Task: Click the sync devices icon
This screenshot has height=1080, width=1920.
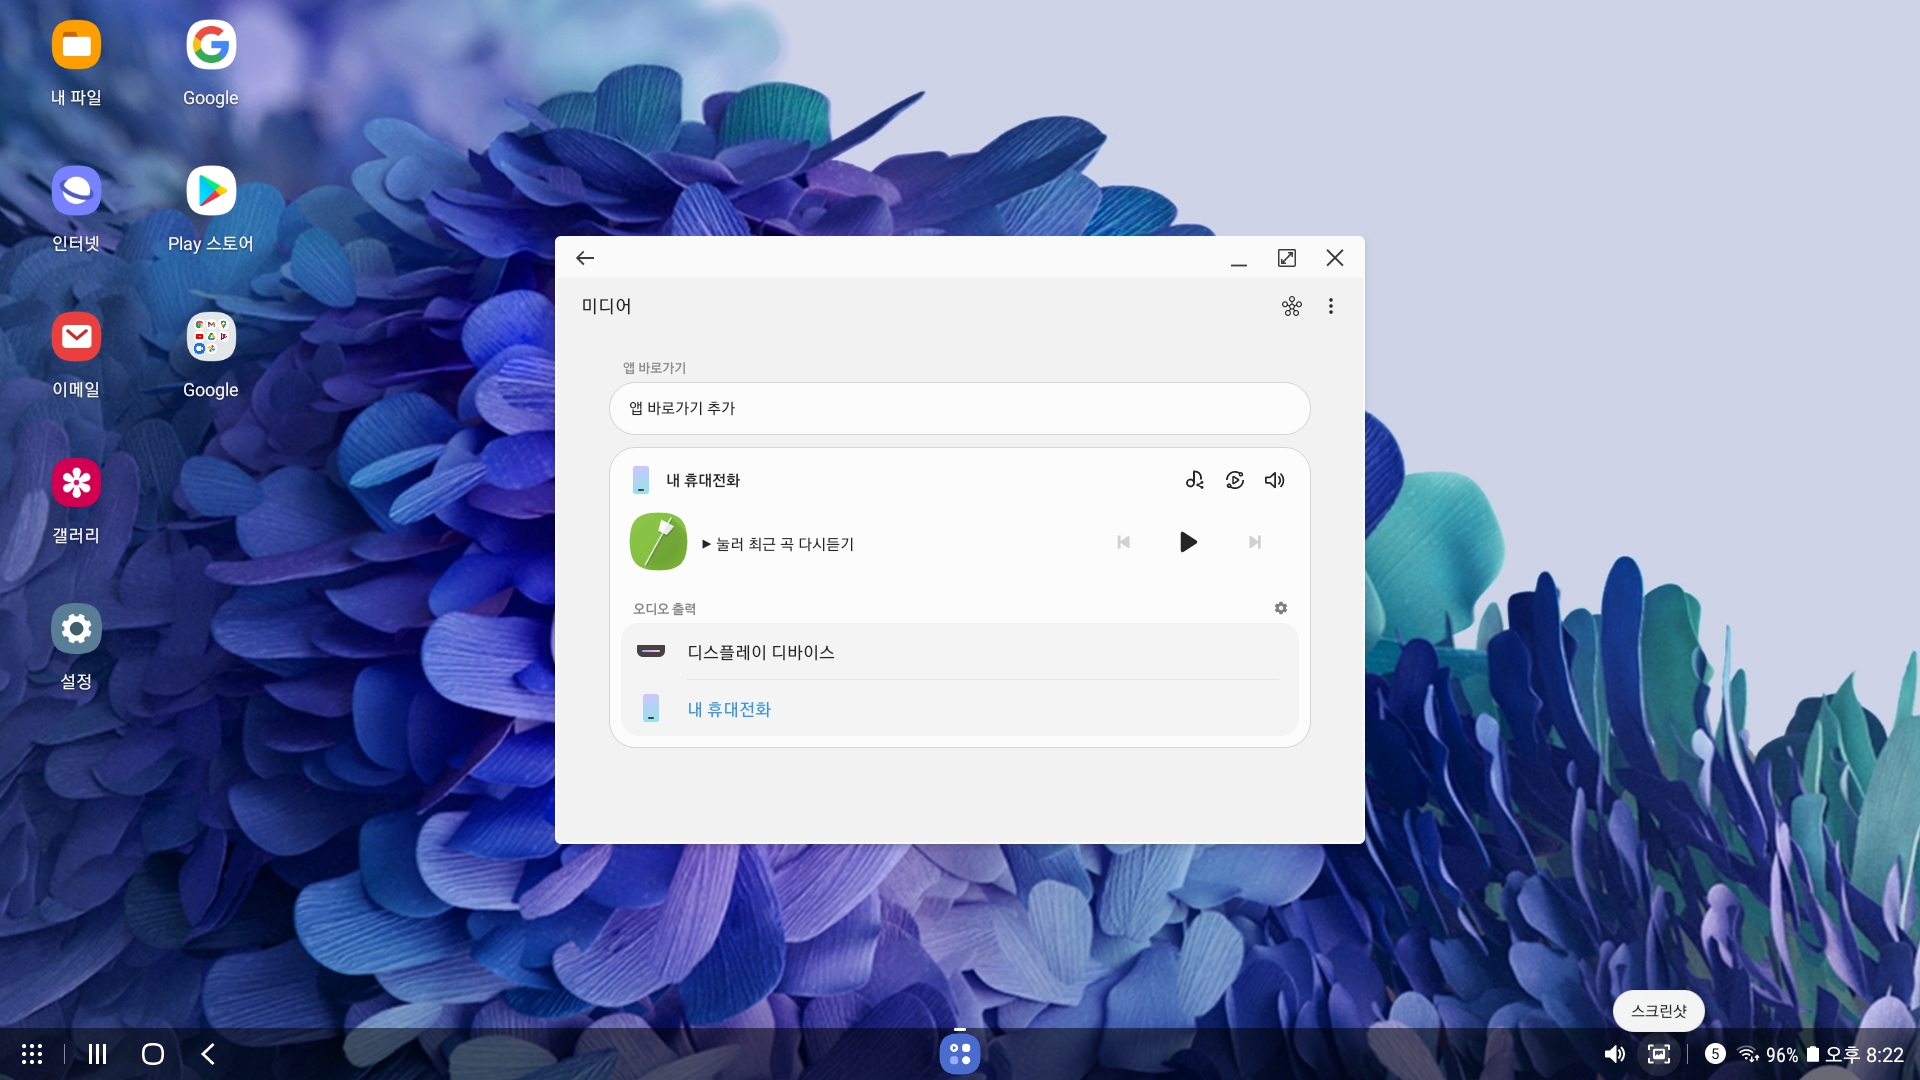Action: click(x=1234, y=480)
